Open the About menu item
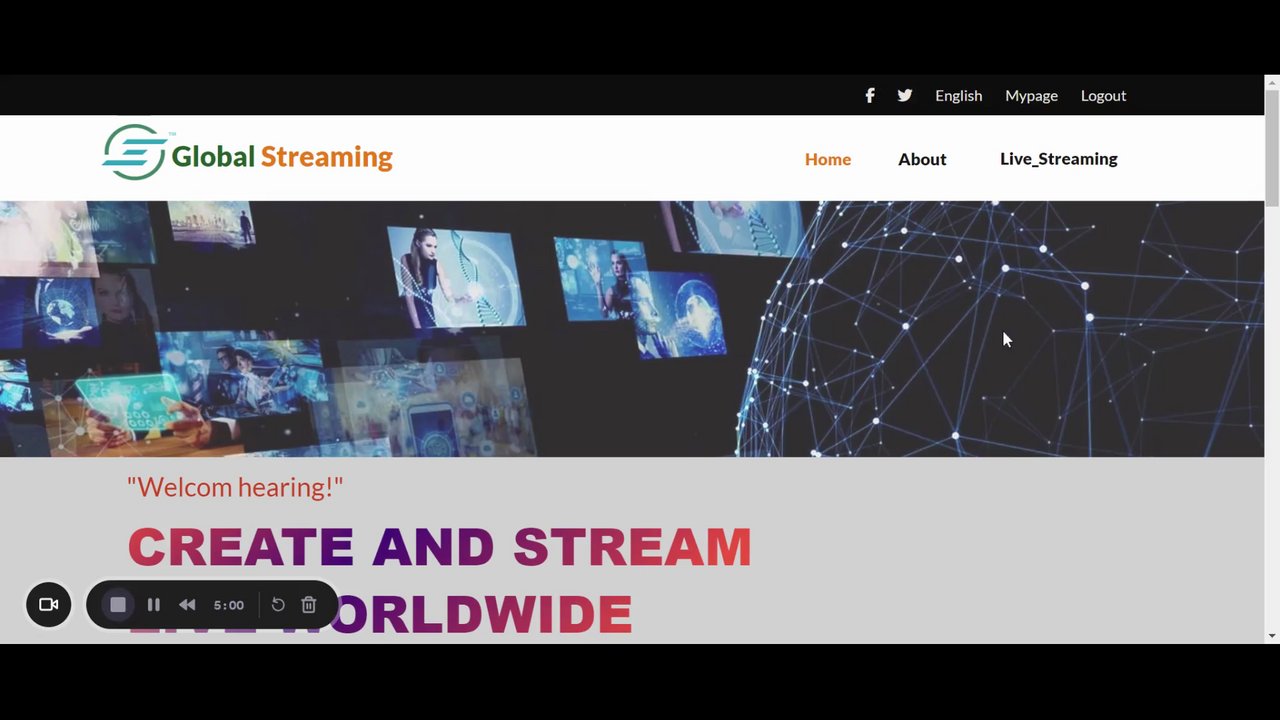This screenshot has height=720, width=1280. click(922, 159)
